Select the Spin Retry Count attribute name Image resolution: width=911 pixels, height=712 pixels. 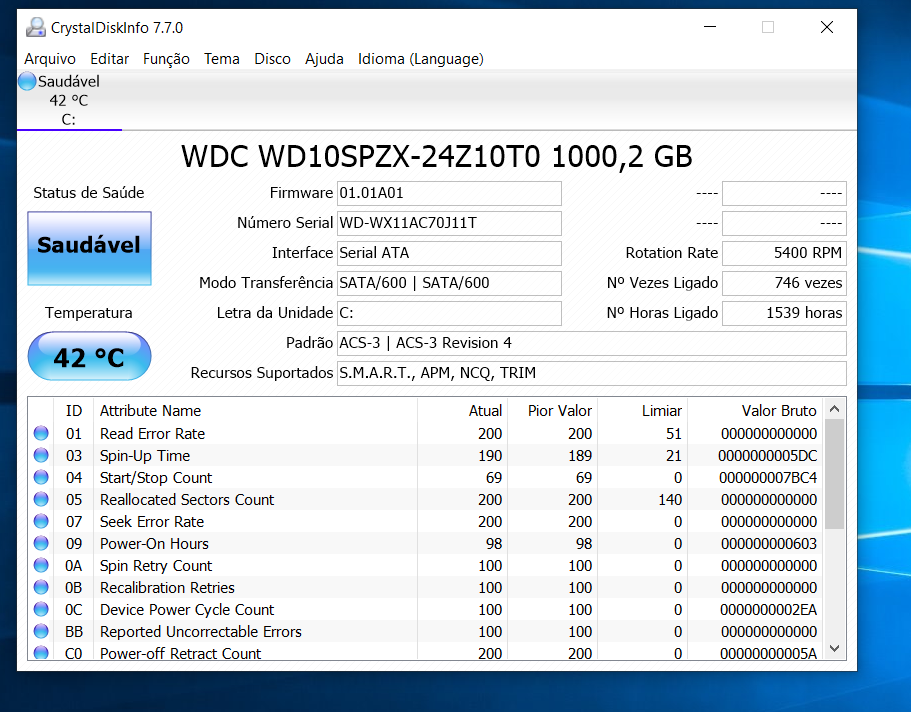coord(156,566)
